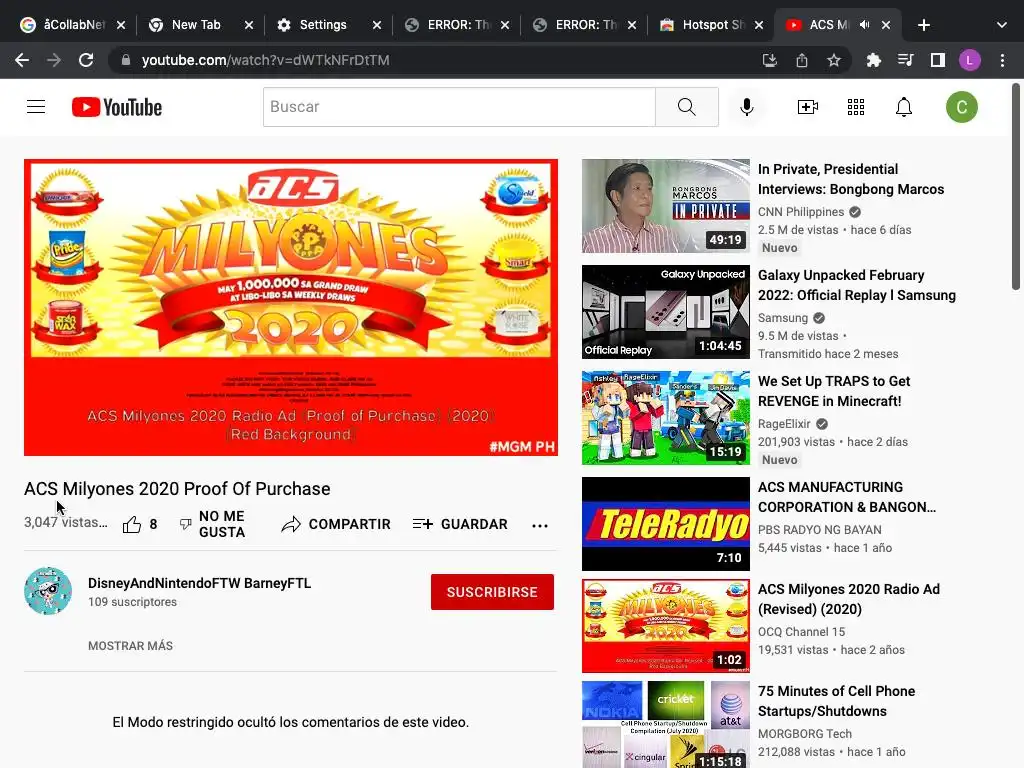
Task: Open the create video camera icon
Action: point(808,107)
